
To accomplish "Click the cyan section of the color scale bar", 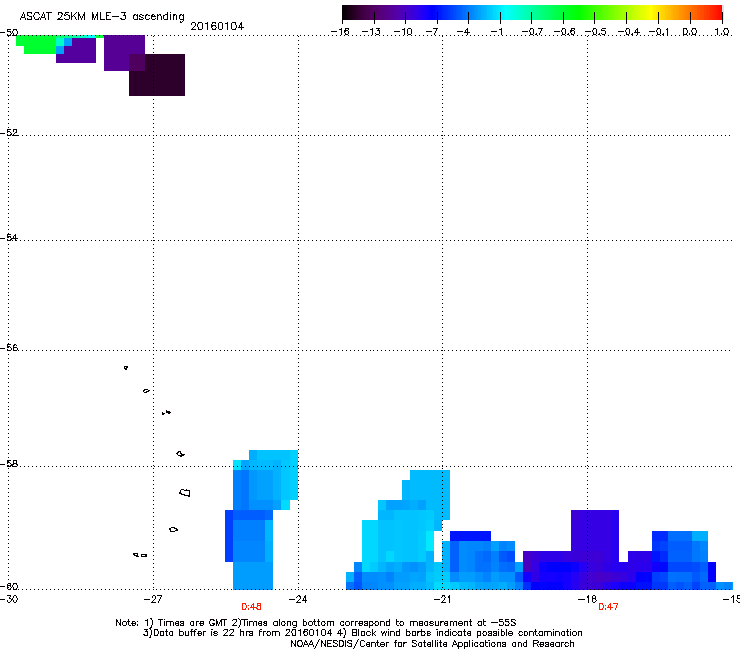I will click(505, 13).
